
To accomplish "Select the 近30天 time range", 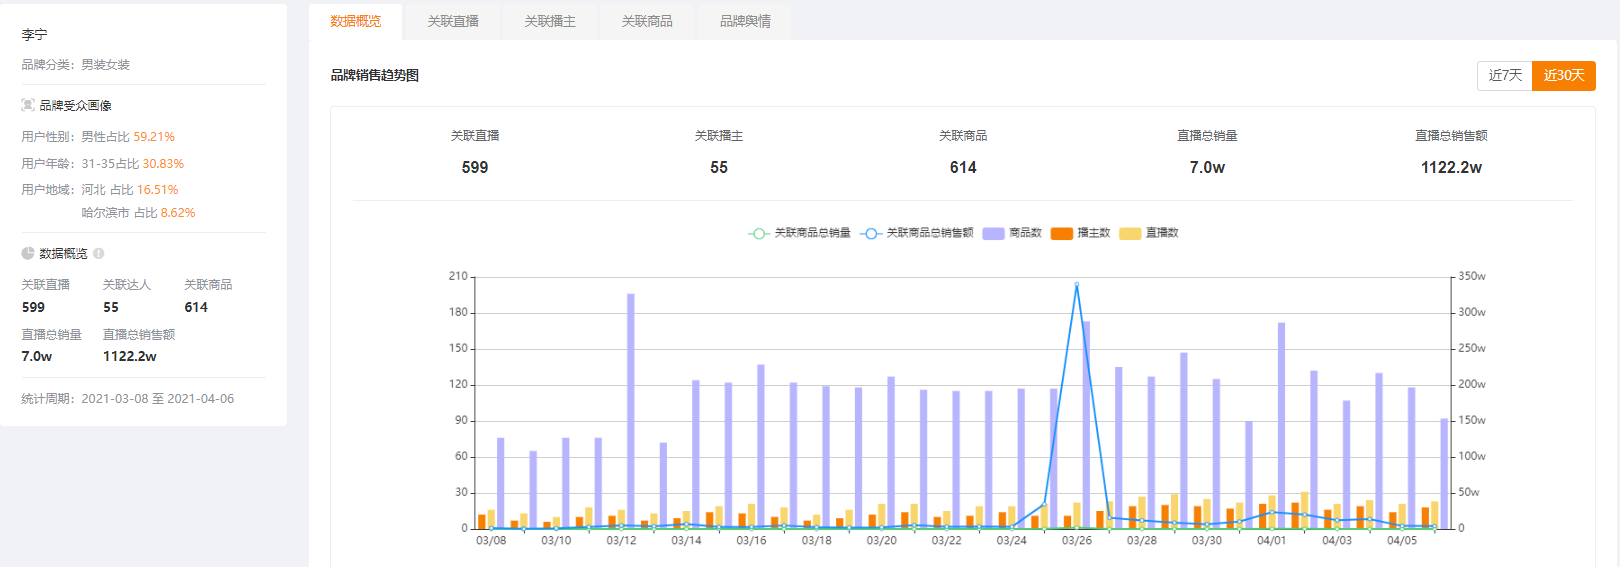I will (x=1564, y=75).
